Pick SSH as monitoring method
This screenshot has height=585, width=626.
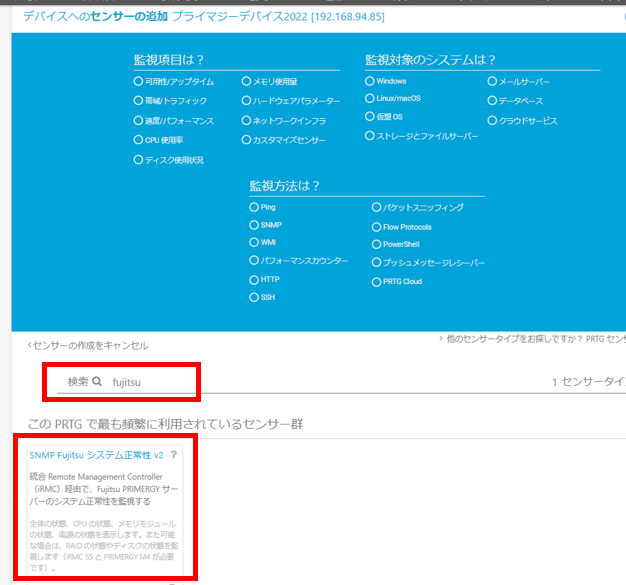coord(254,297)
